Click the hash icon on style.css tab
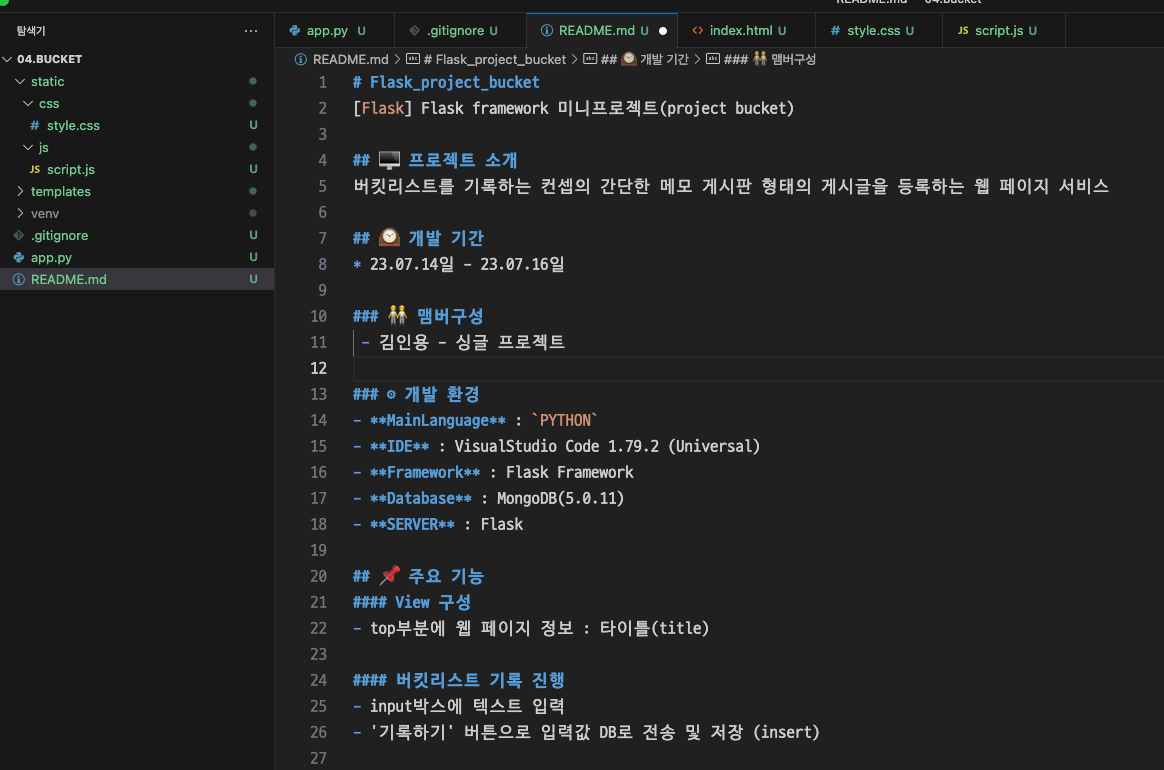This screenshot has height=770, width=1164. pyautogui.click(x=835, y=30)
